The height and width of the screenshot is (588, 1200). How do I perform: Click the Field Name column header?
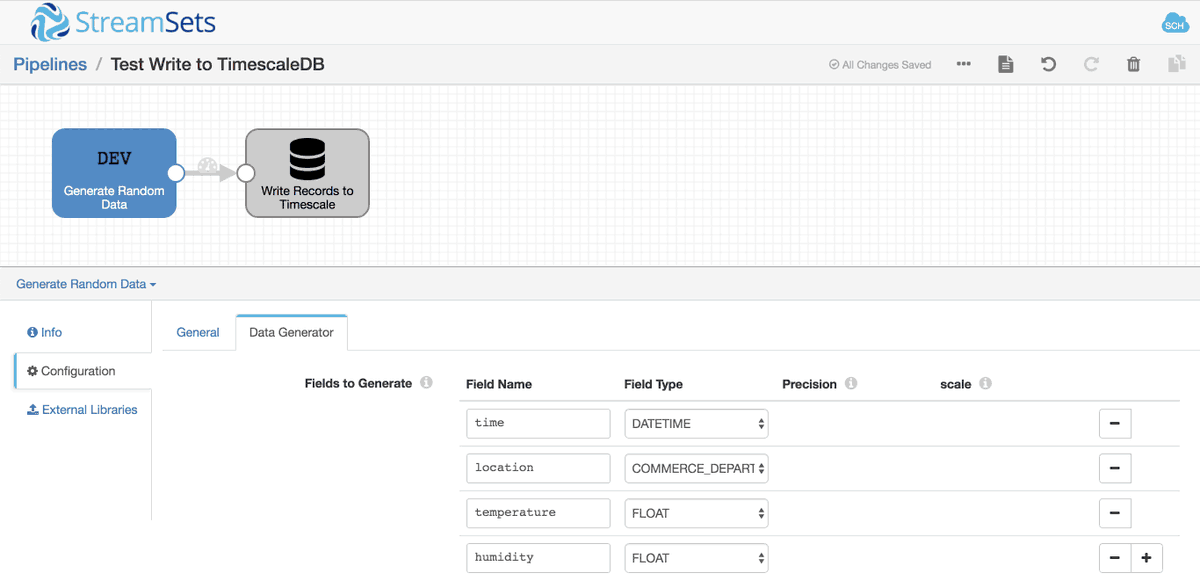499,384
